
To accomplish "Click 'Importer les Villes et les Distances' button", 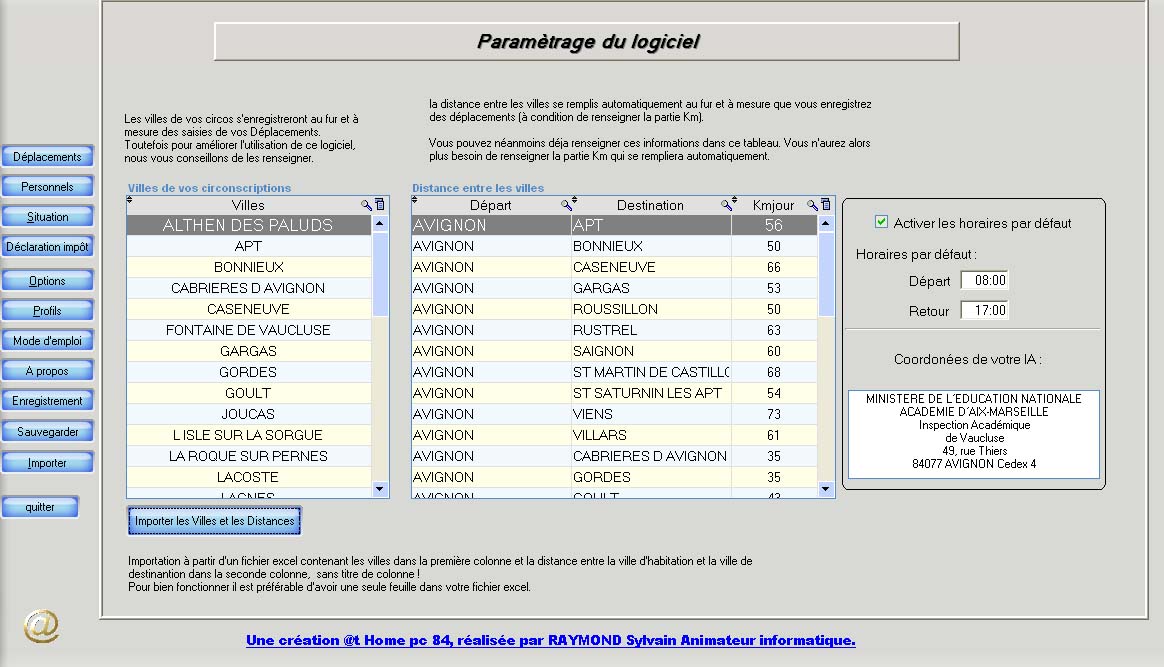I will [x=214, y=521].
